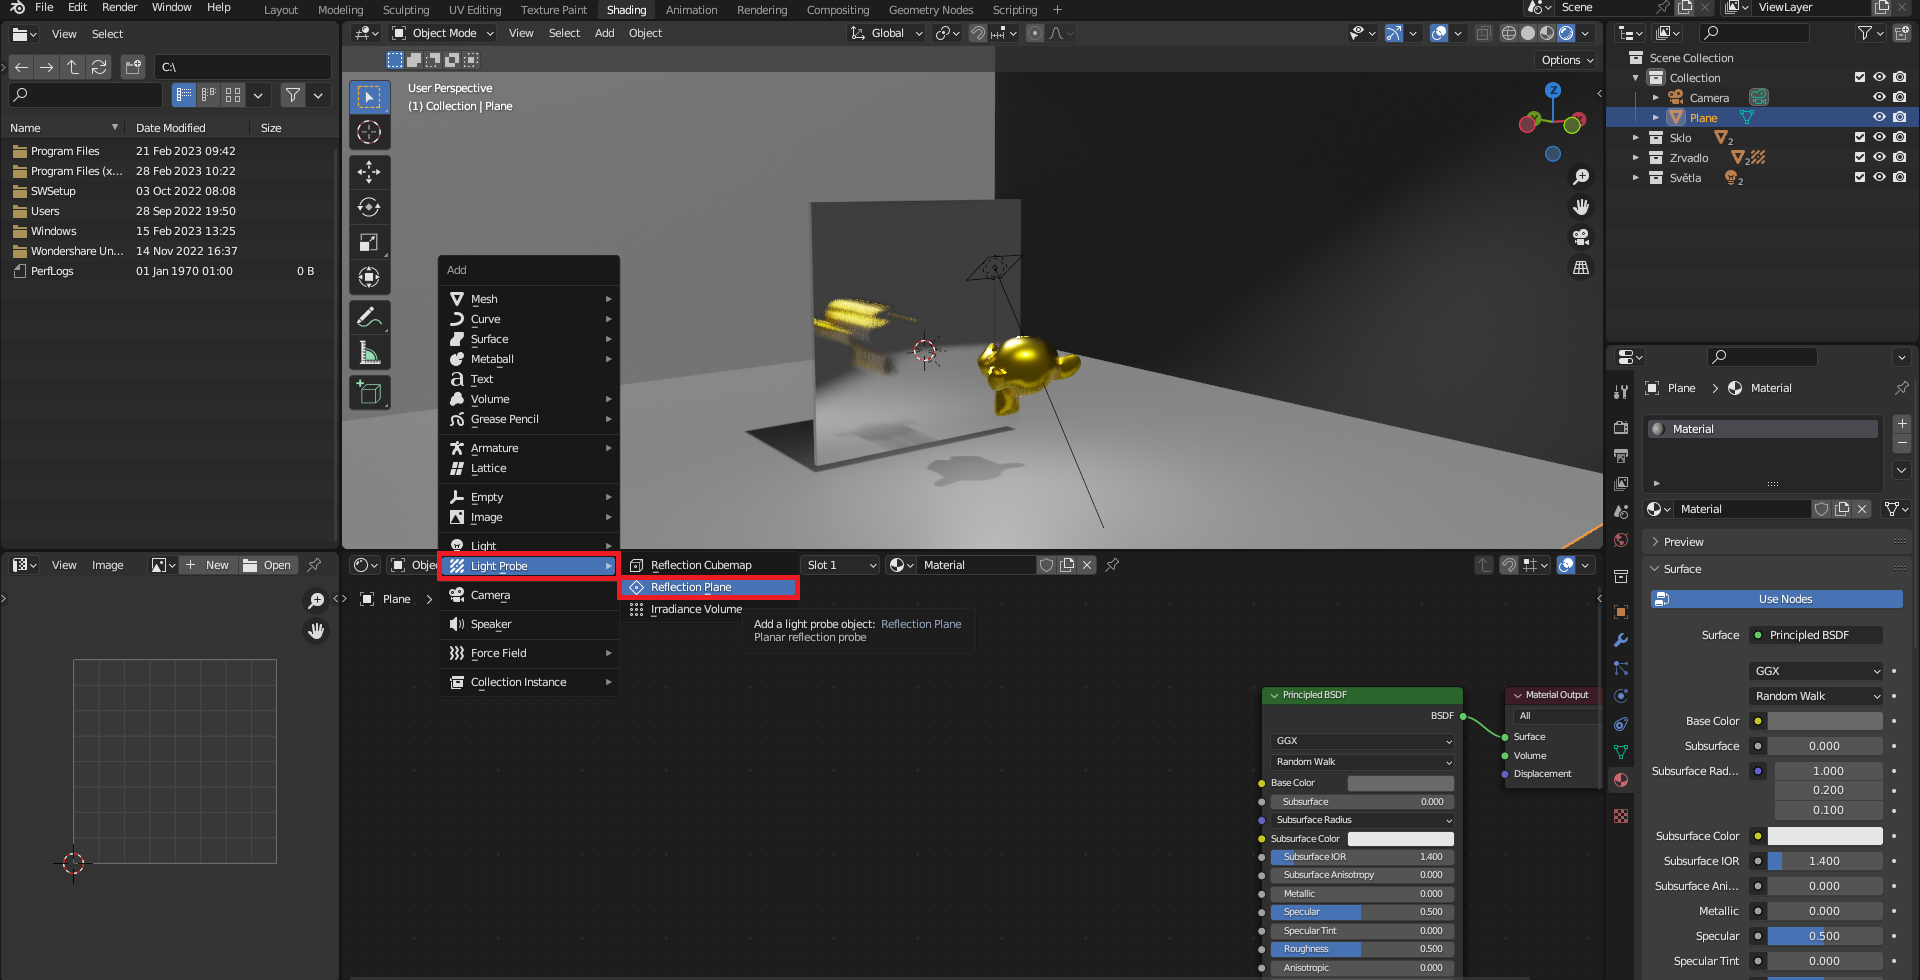Click the Subsurface Color swatch in properties
This screenshot has width=1920, height=980.
pos(1824,836)
